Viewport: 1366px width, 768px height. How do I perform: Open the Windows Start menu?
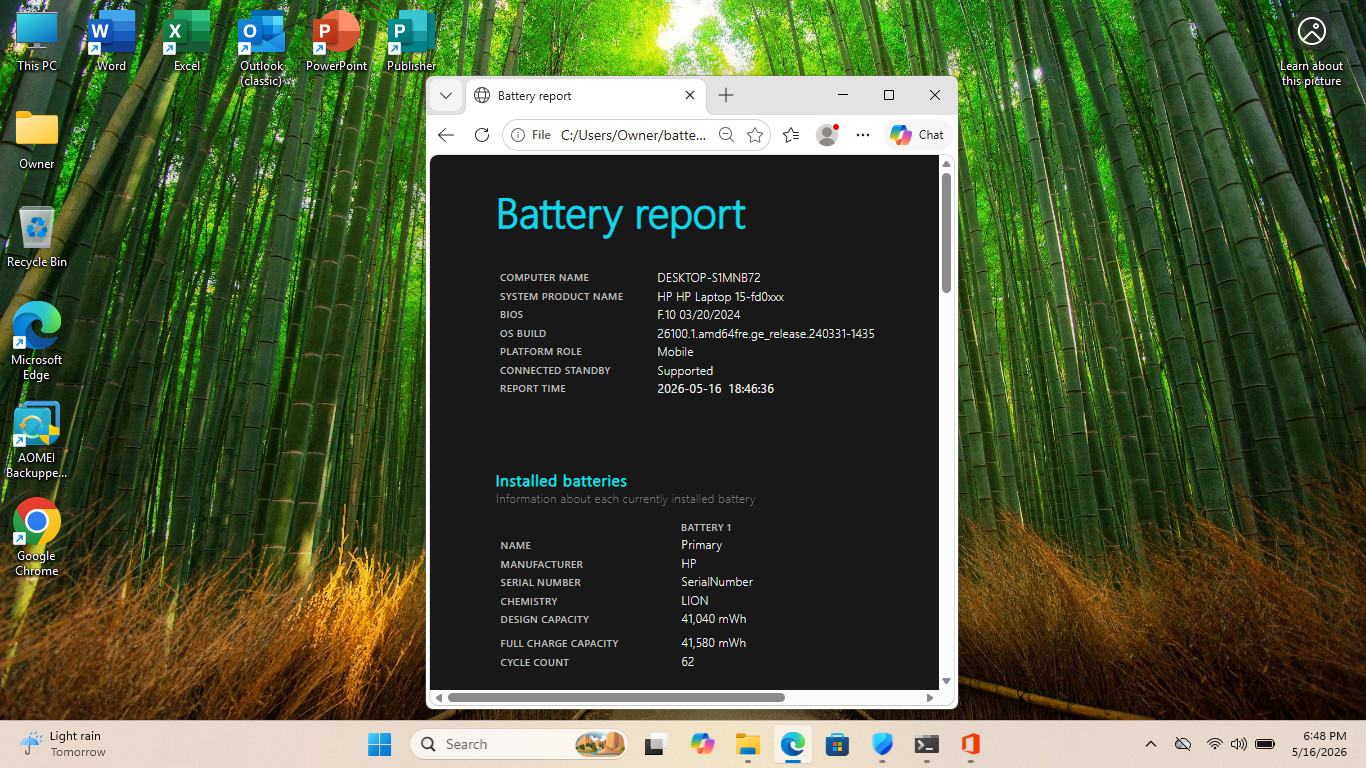tap(379, 744)
